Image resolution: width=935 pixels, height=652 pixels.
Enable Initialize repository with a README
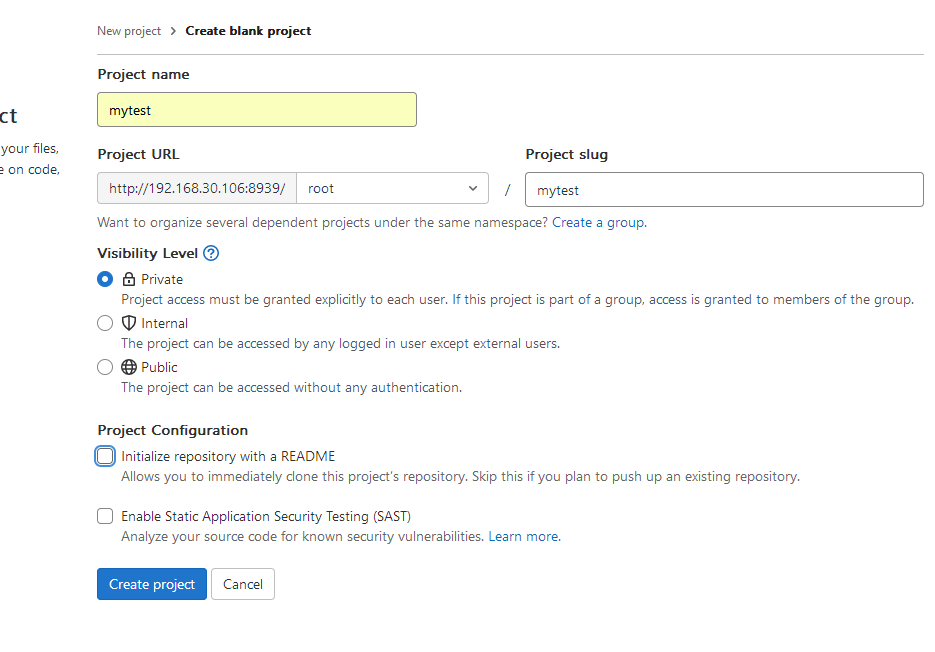tap(105, 456)
